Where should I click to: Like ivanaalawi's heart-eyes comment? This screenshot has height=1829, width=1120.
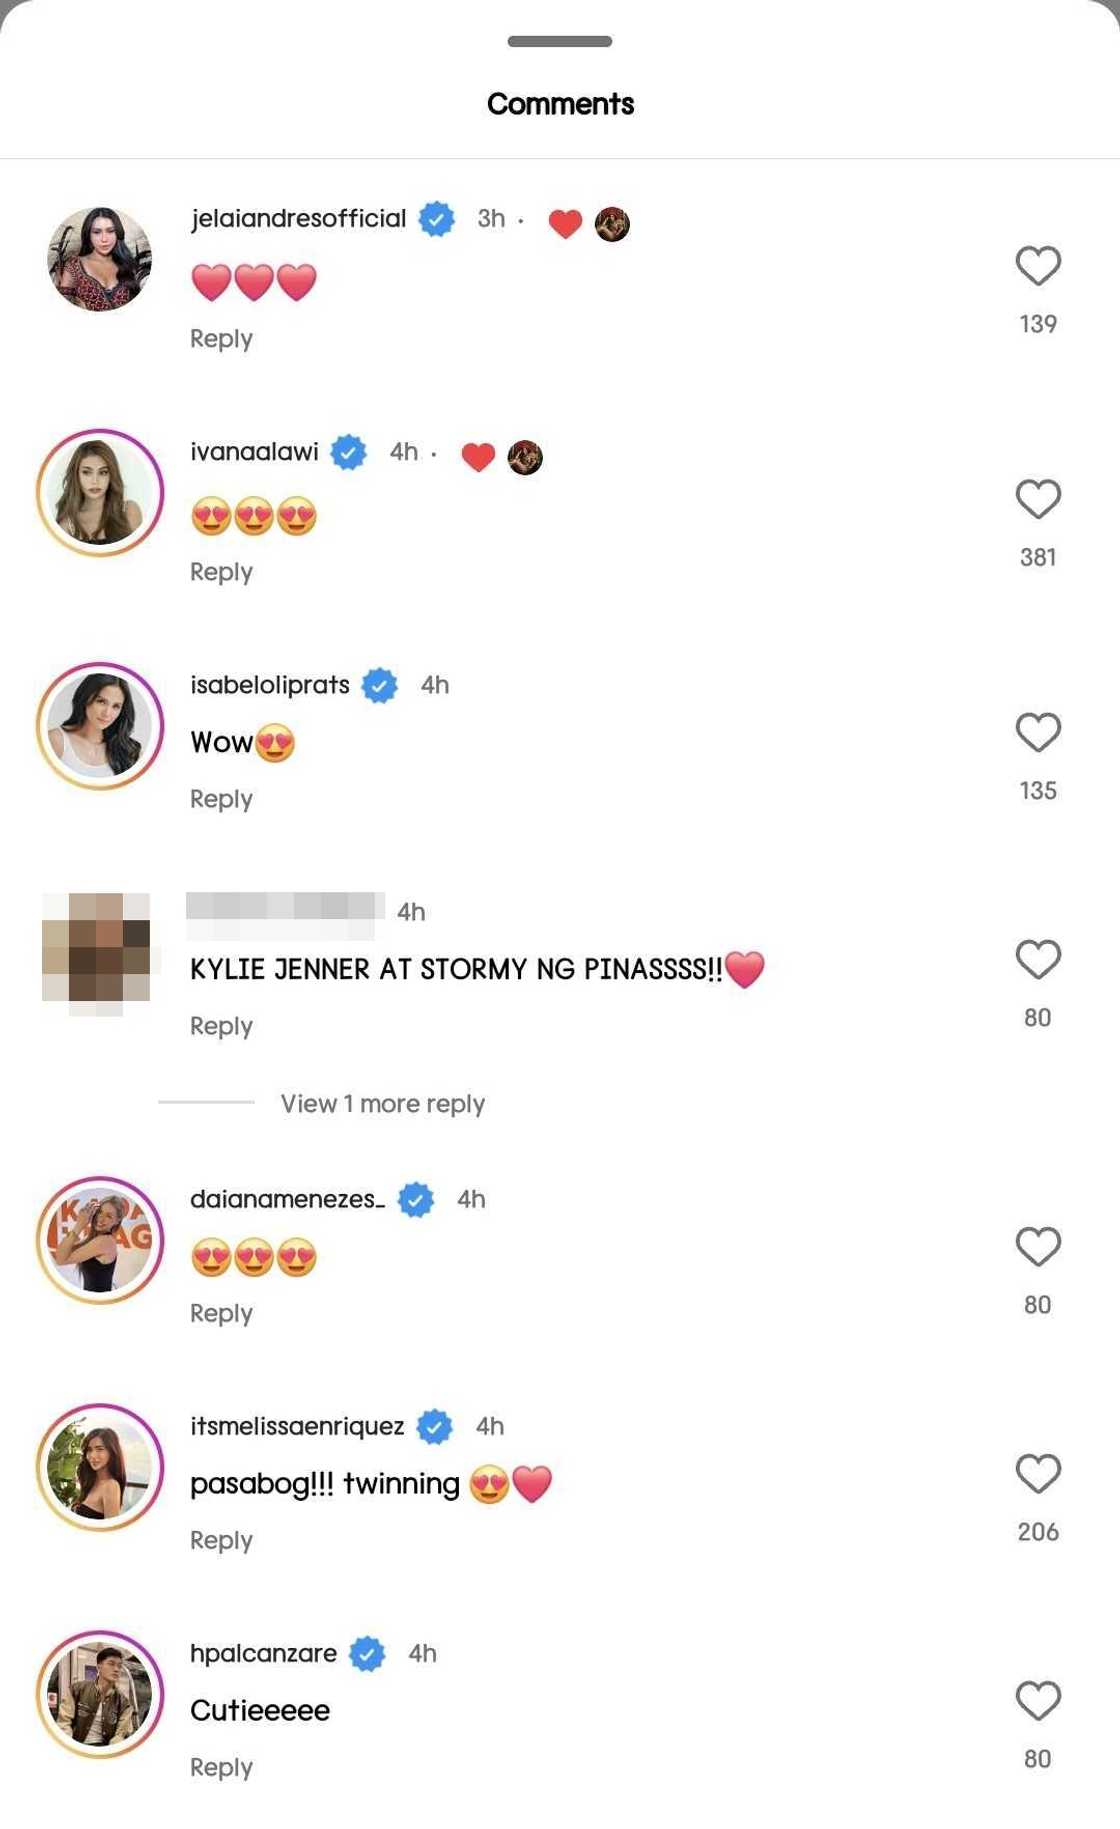(1038, 499)
